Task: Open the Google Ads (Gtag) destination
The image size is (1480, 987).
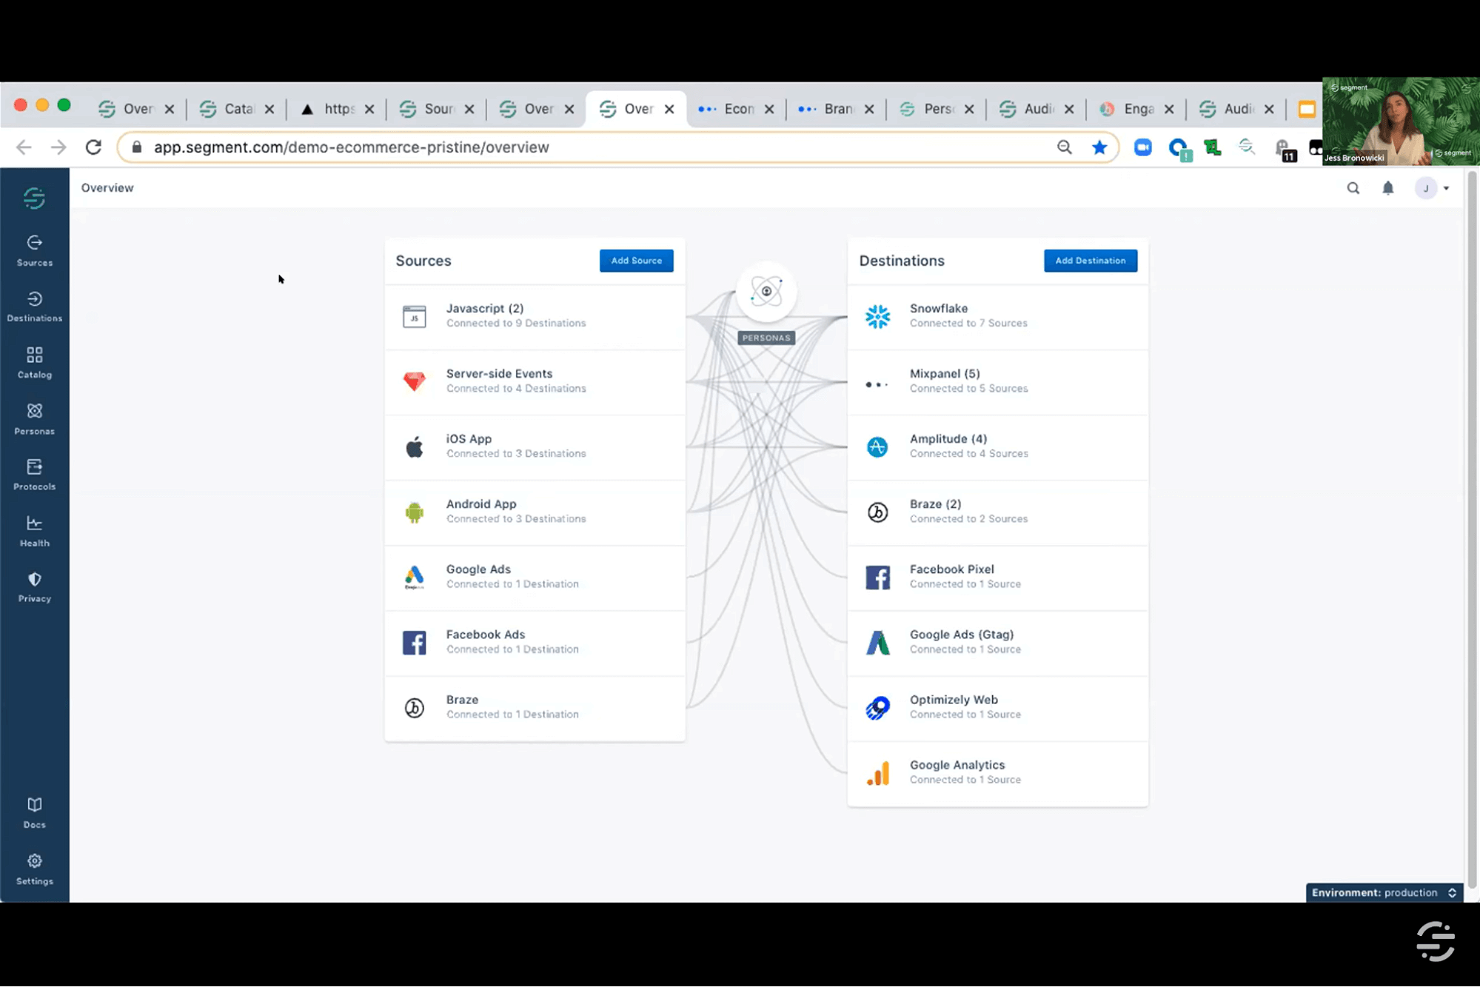Action: pos(998,642)
